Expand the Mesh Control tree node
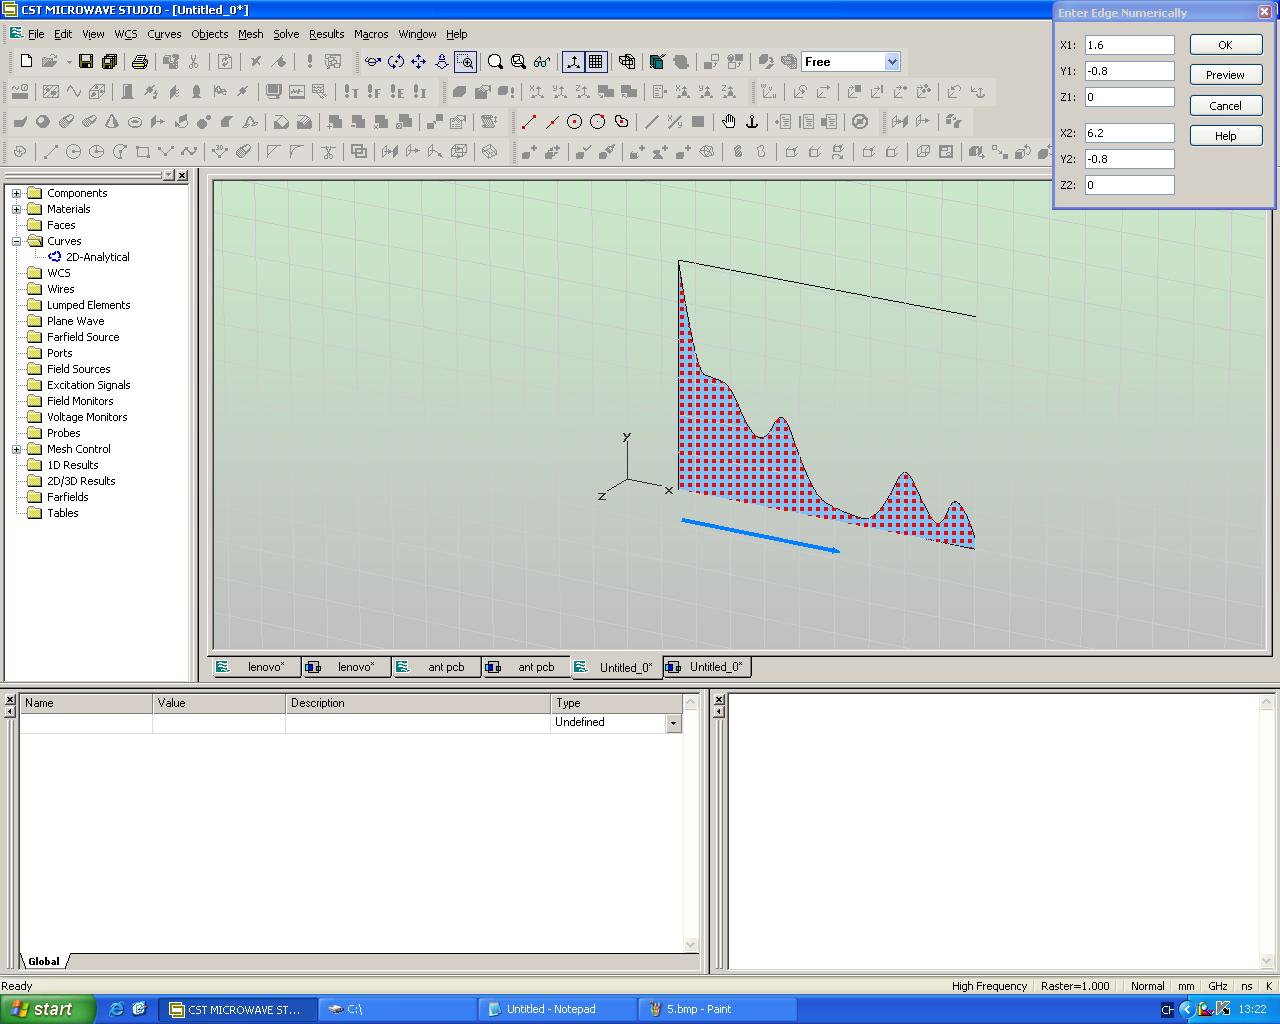Screen dimensions: 1280x1024 (x=16, y=449)
